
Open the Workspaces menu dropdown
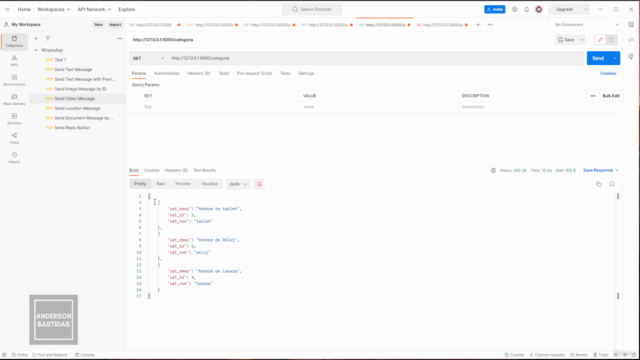coord(53,9)
